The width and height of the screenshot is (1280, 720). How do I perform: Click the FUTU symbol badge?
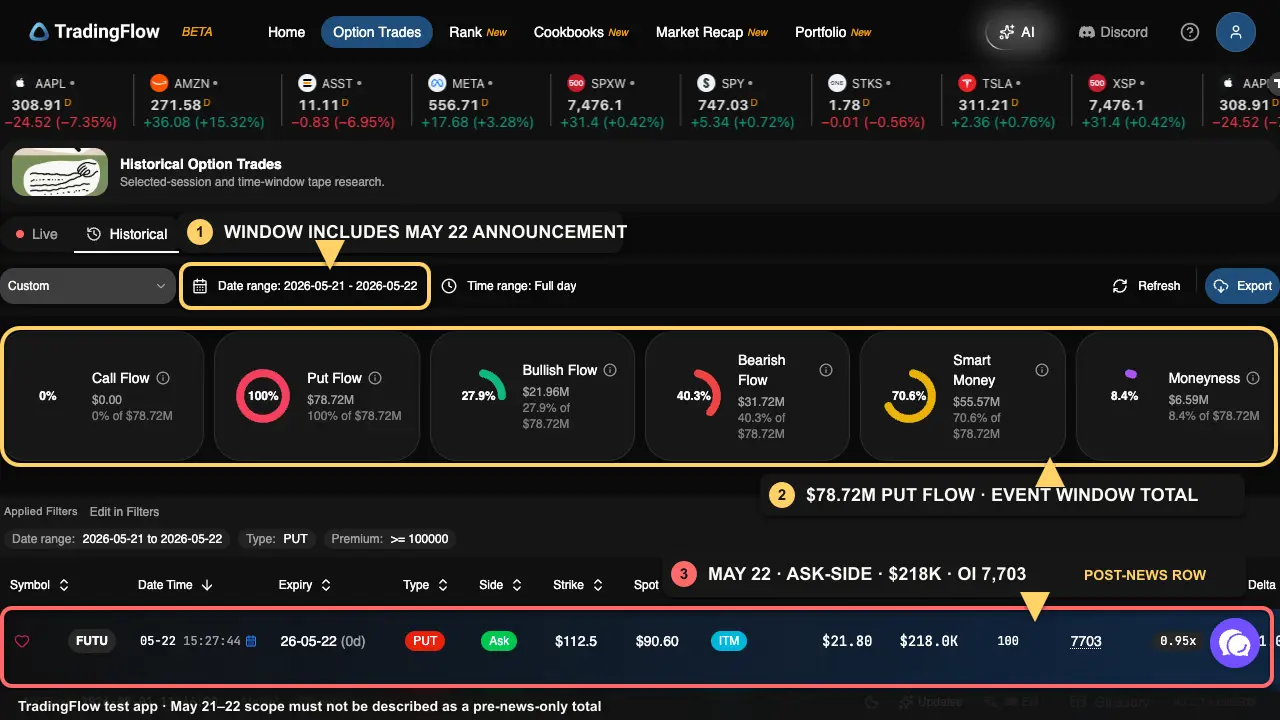pos(92,641)
